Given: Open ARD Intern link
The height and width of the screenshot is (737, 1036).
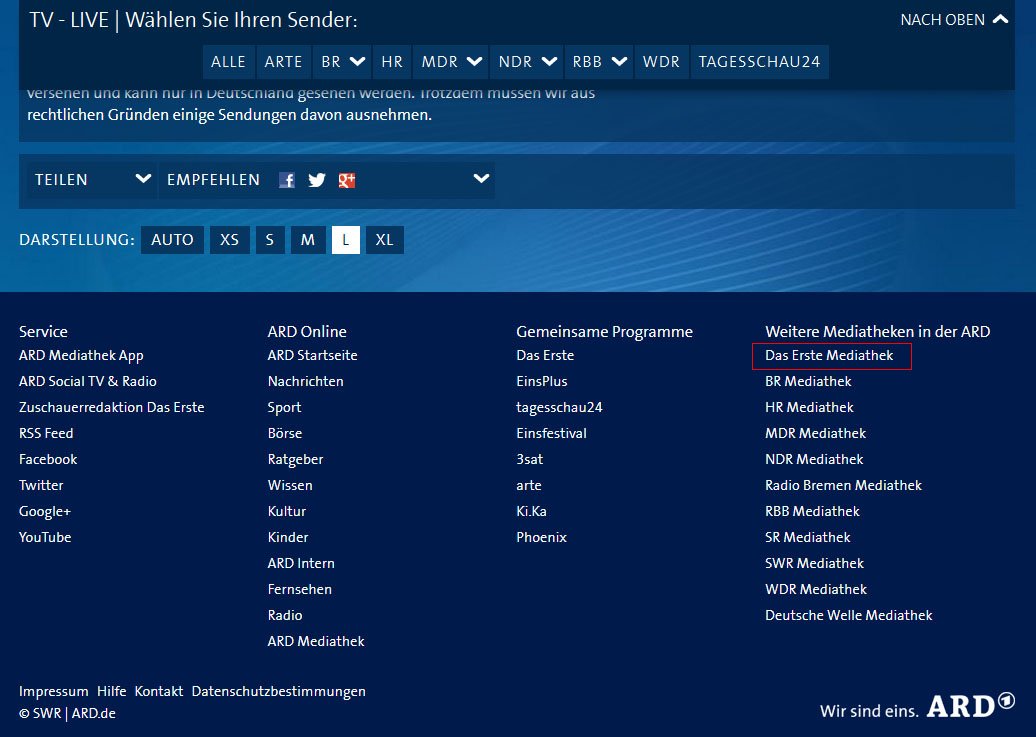Looking at the screenshot, I should click(x=301, y=563).
